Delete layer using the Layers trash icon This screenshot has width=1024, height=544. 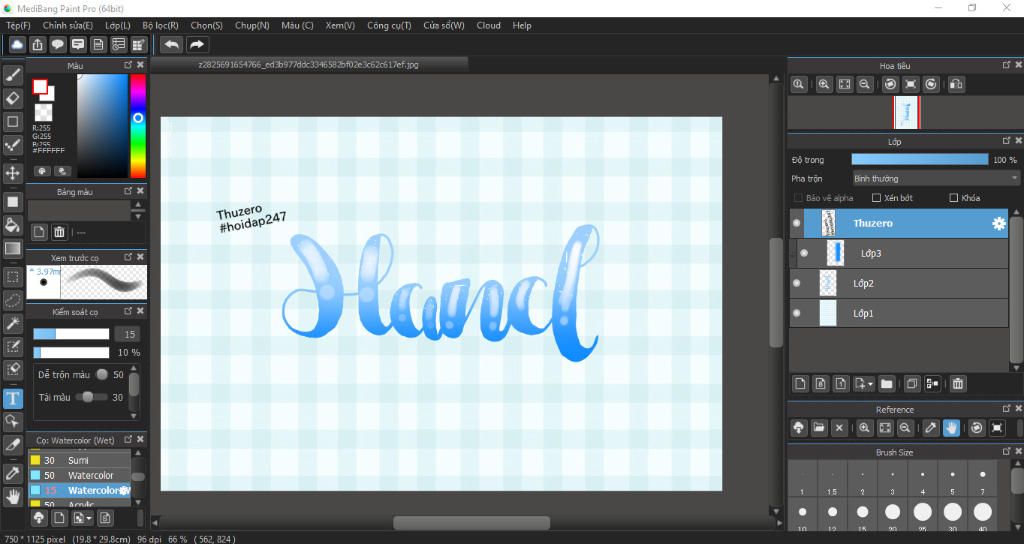click(958, 383)
